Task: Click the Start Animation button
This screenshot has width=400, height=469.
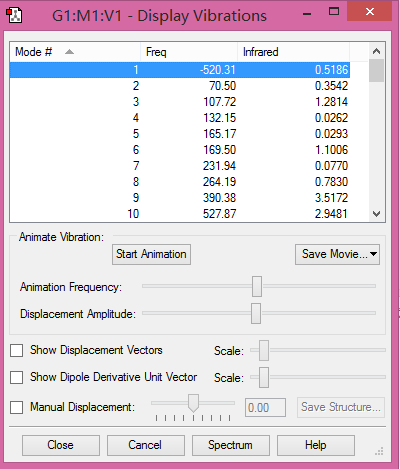Action: pos(151,254)
